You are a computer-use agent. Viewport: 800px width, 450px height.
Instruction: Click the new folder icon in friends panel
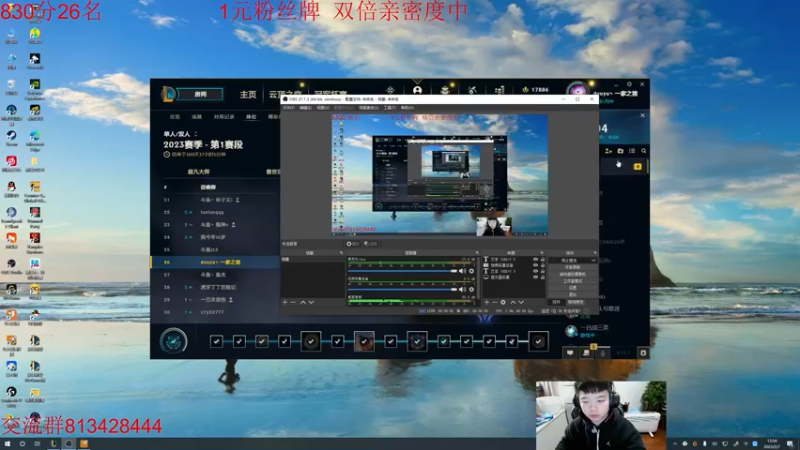click(x=620, y=151)
